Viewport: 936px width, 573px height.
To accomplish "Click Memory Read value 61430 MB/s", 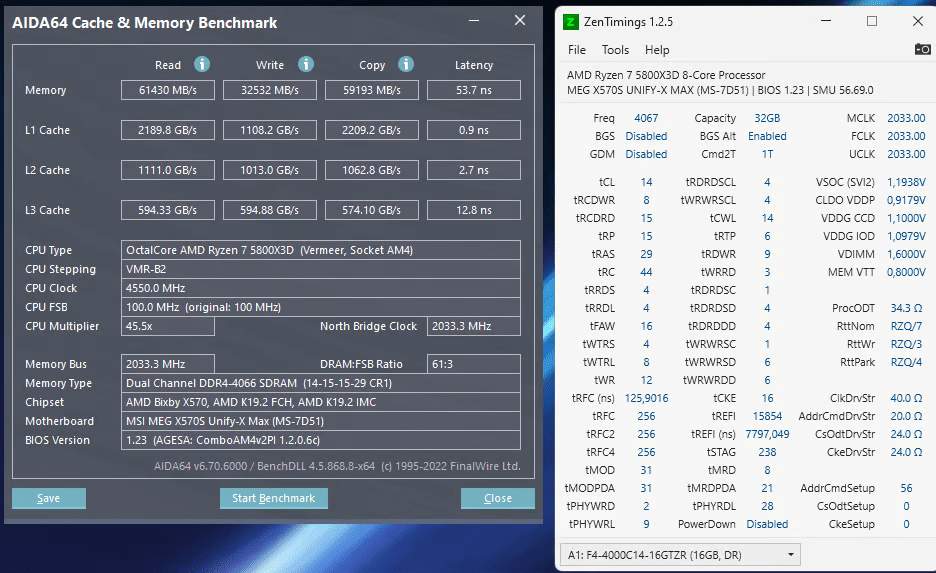I will pos(168,90).
